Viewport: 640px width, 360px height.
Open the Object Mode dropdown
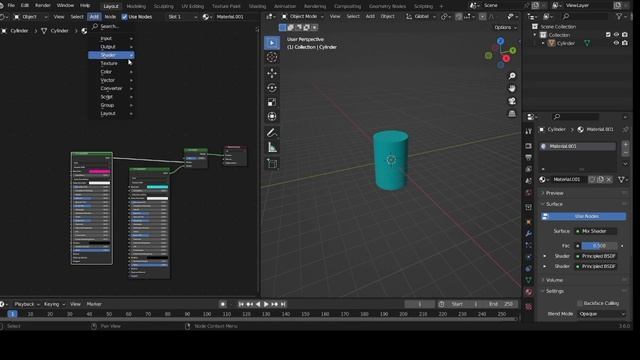(303, 17)
